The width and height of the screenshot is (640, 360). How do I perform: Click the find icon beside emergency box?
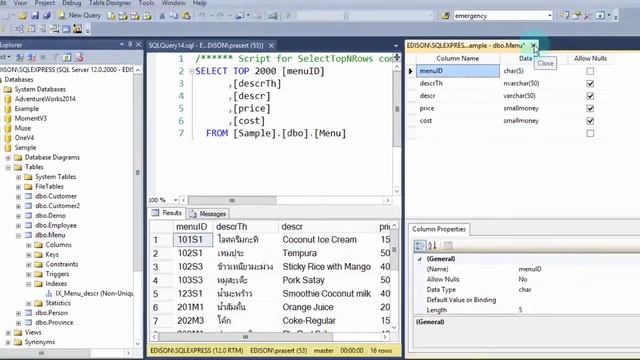[445, 16]
